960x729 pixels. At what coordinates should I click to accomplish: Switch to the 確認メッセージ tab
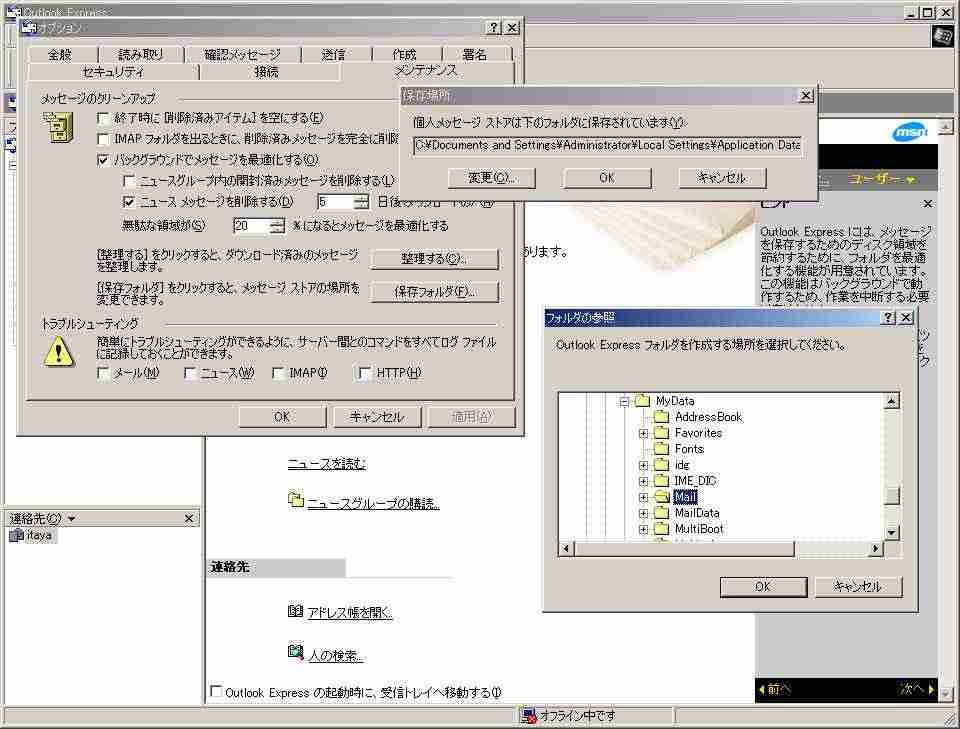tap(243, 54)
